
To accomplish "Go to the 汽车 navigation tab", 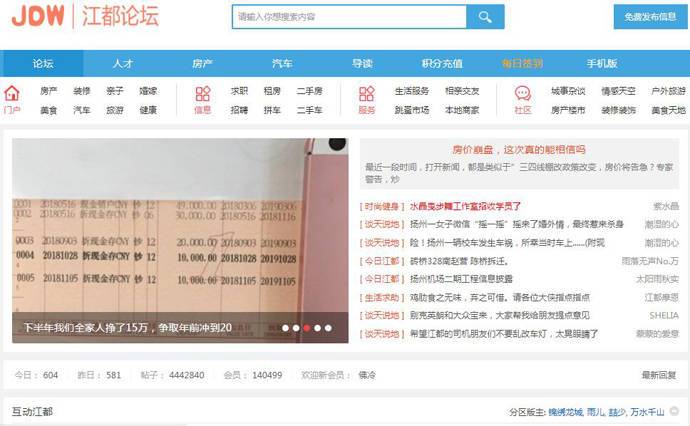I will pos(282,63).
